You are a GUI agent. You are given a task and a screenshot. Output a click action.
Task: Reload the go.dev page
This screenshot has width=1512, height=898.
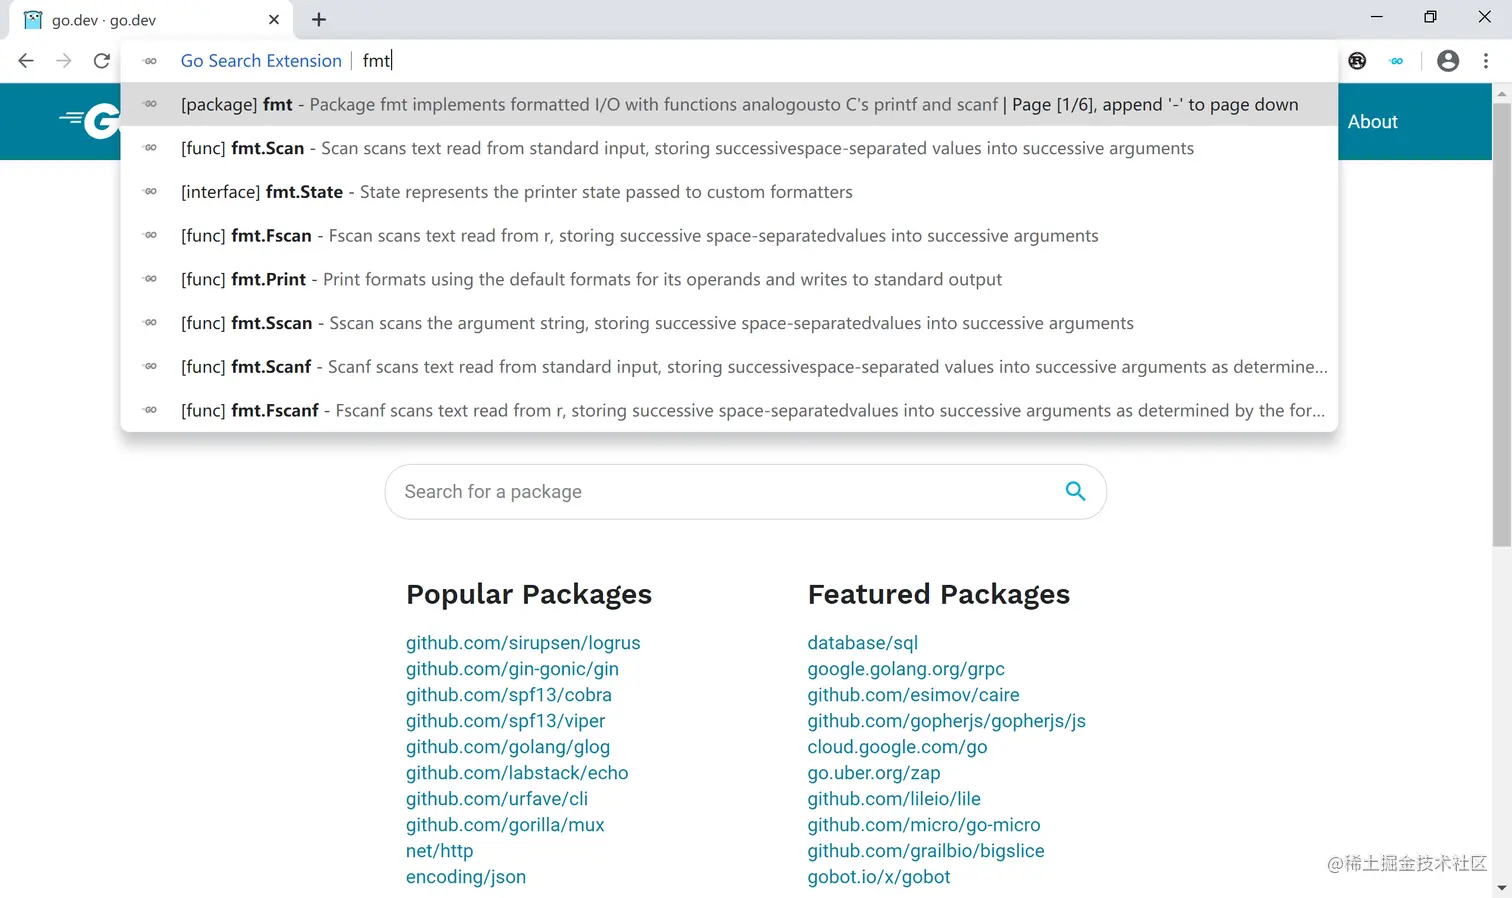pos(102,61)
